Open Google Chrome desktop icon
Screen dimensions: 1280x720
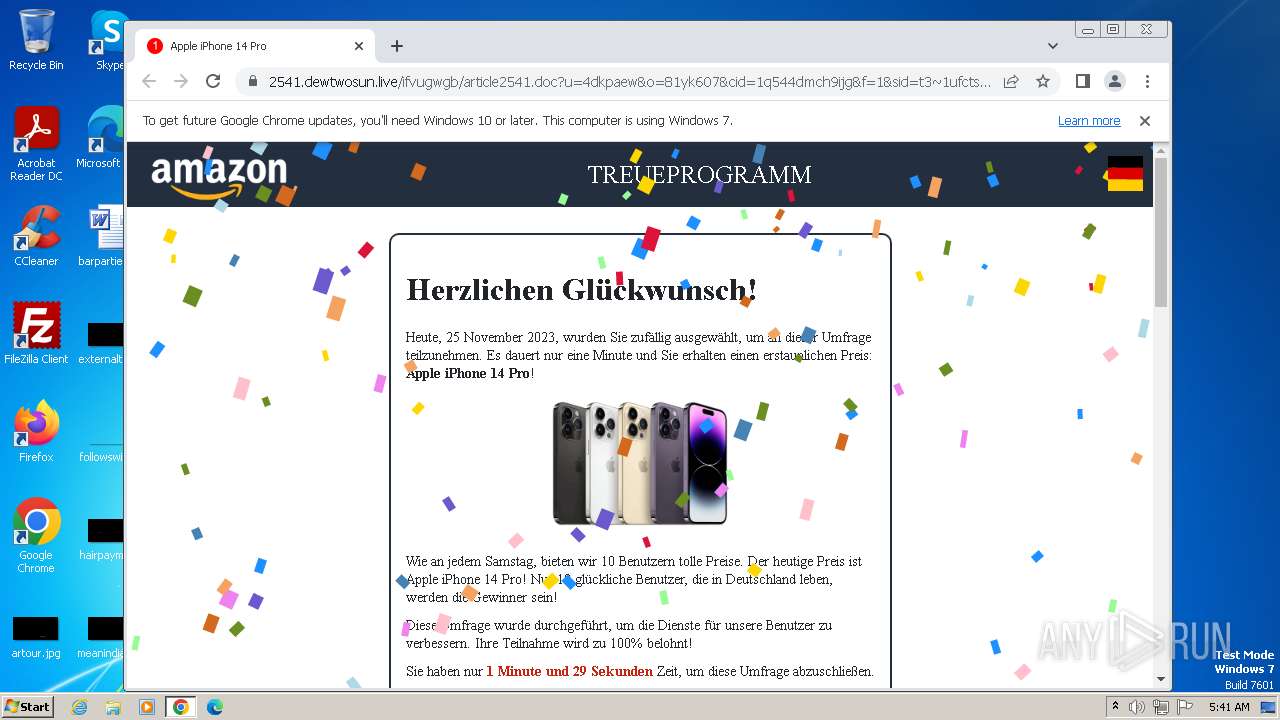click(36, 536)
